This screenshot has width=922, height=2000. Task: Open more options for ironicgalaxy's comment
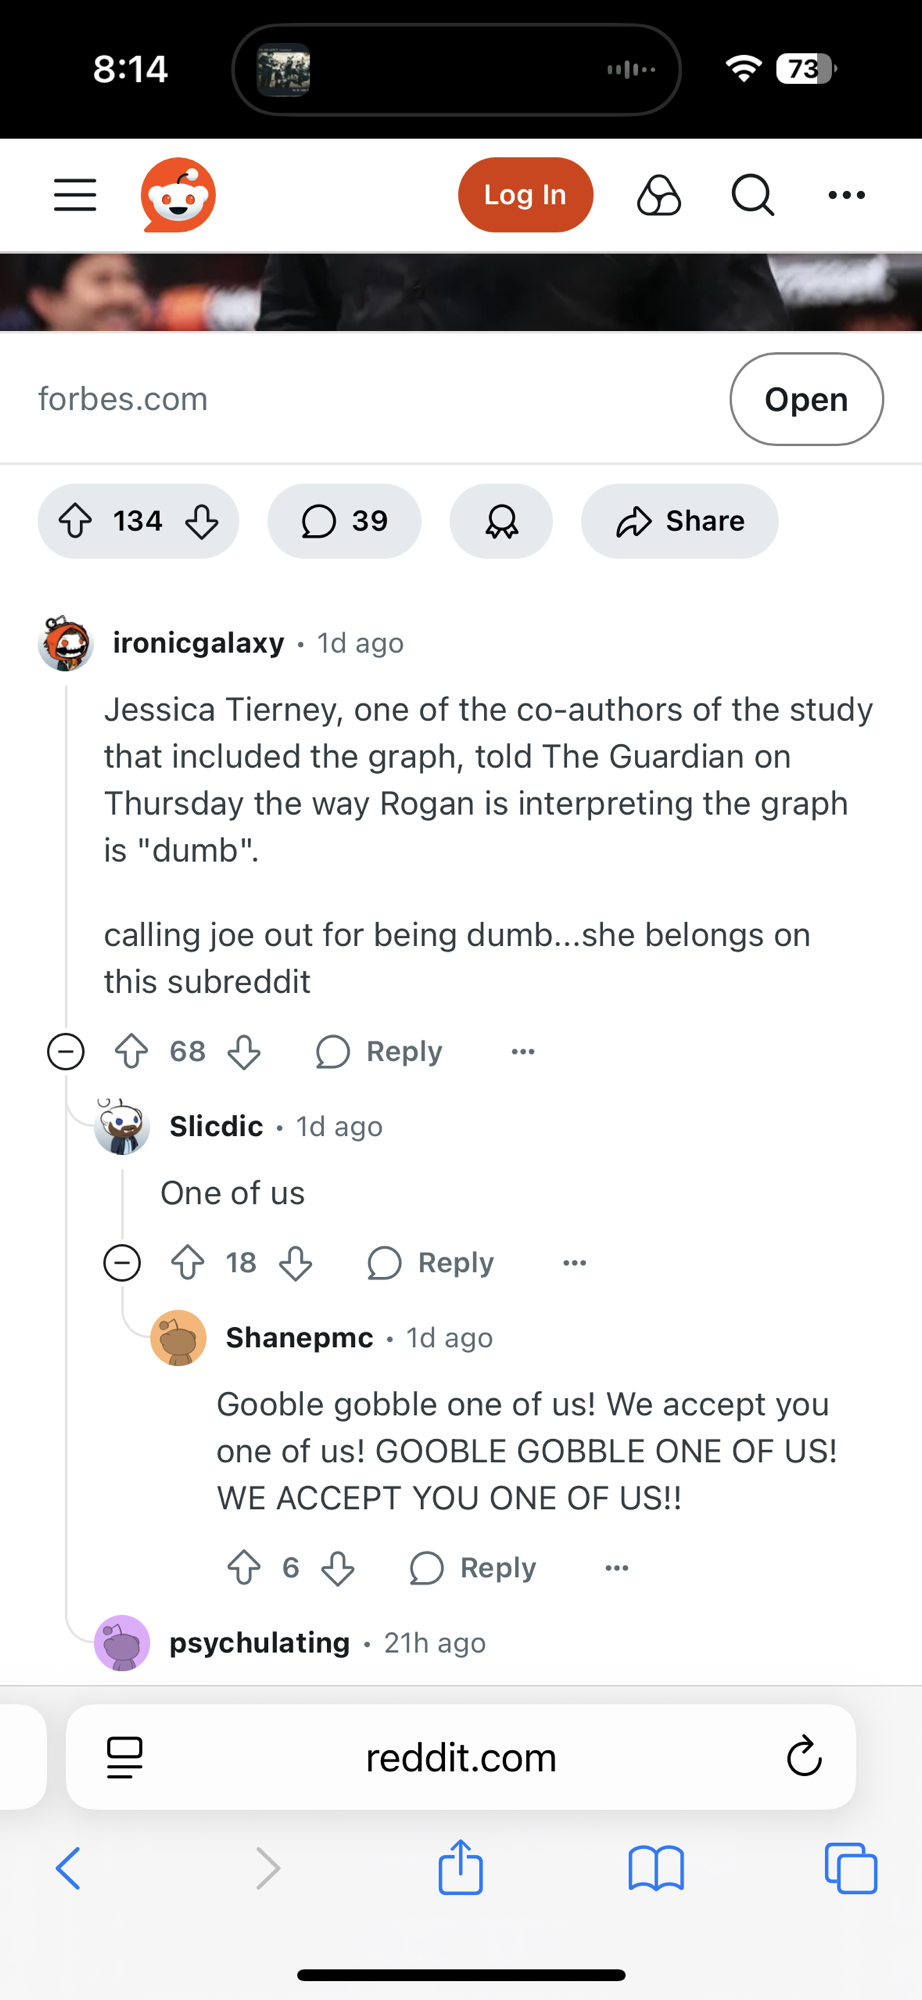click(x=523, y=1052)
